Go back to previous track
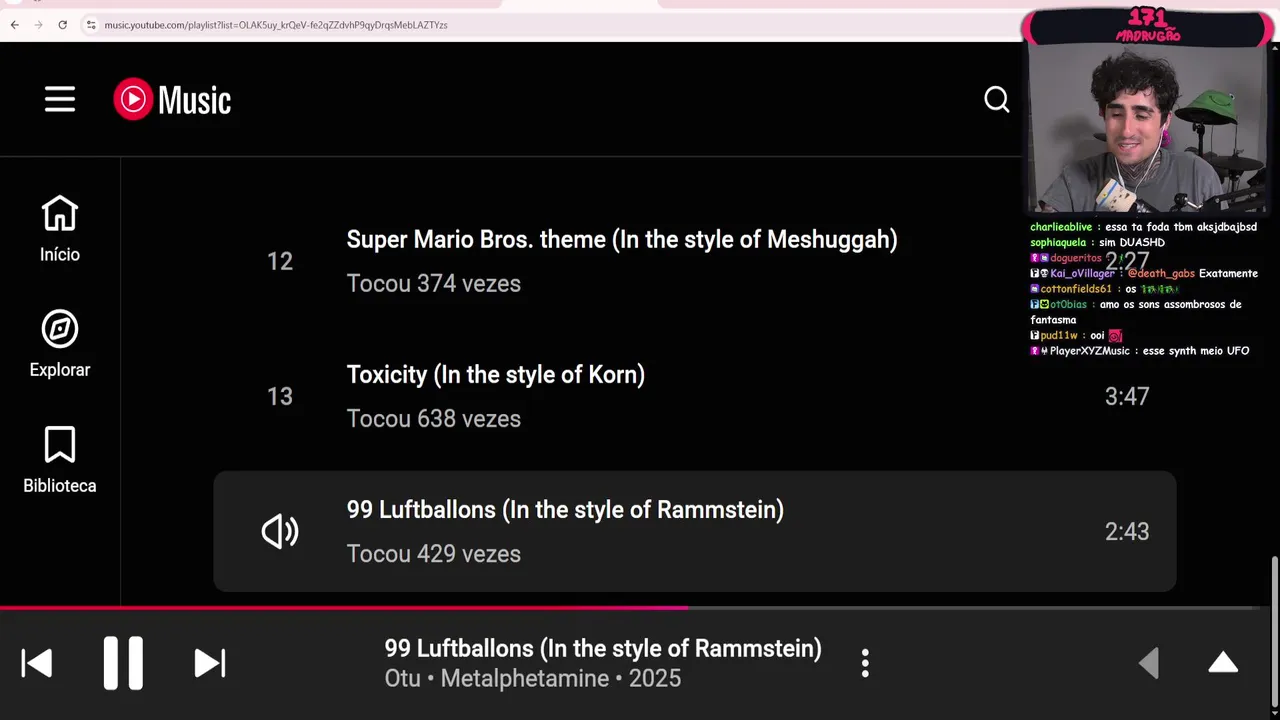1280x720 pixels. (37, 663)
